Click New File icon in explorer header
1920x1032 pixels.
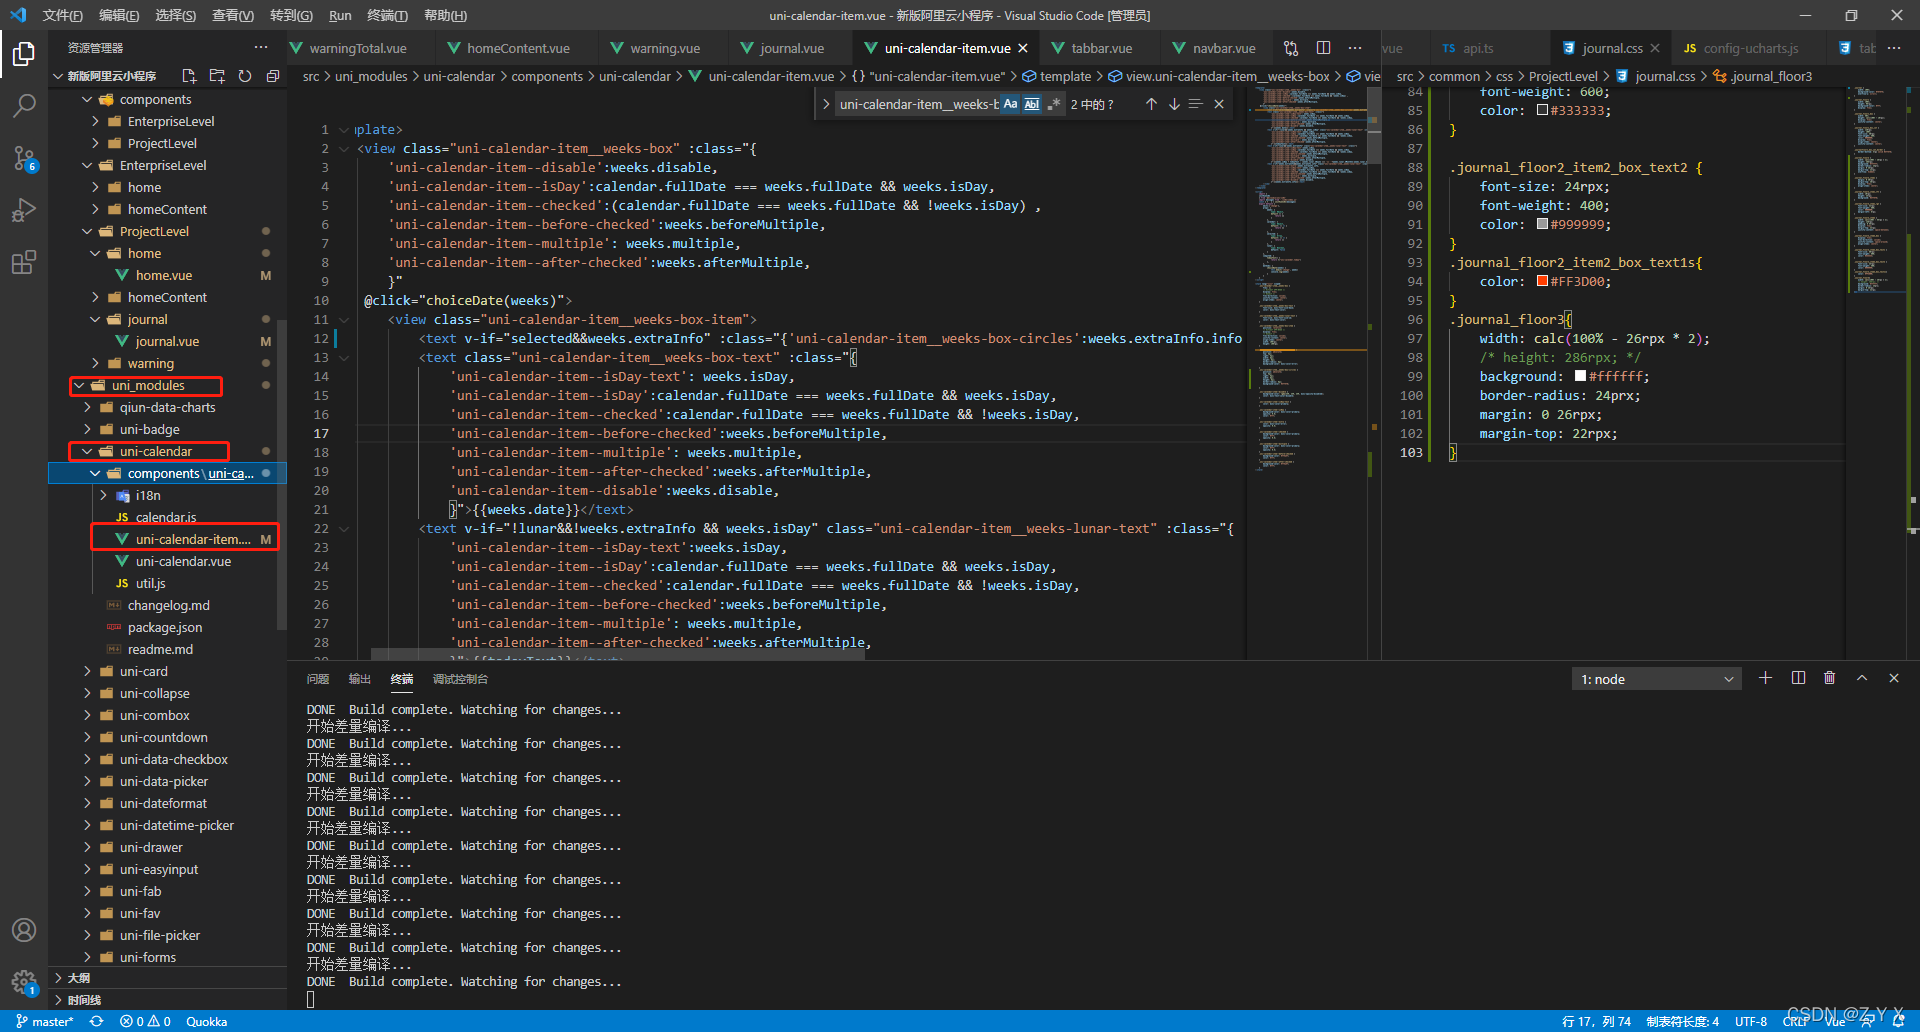pyautogui.click(x=189, y=76)
